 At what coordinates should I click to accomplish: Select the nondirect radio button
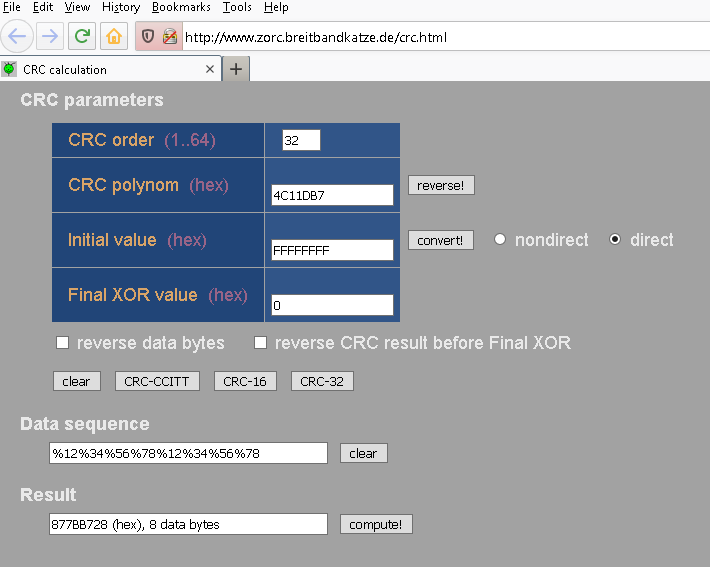[499, 239]
